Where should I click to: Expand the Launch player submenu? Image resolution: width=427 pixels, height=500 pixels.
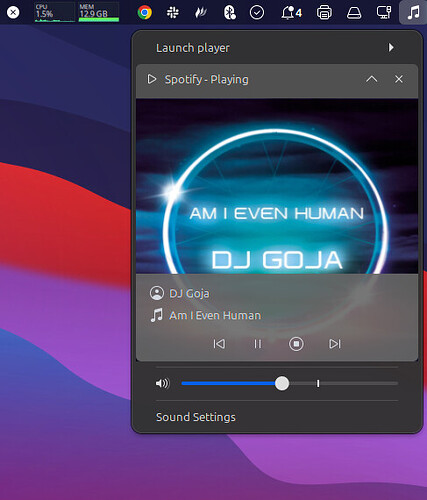click(277, 48)
